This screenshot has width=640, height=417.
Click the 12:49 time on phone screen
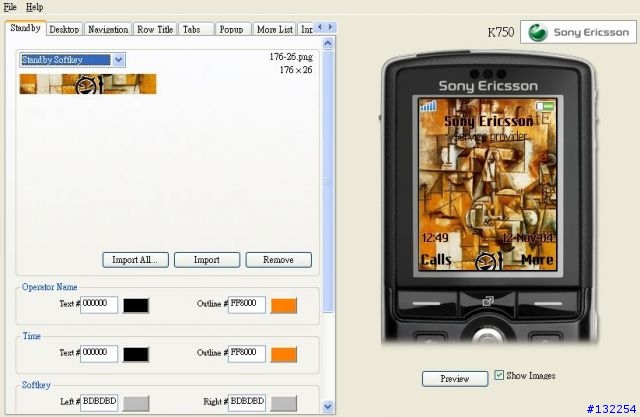pos(435,237)
